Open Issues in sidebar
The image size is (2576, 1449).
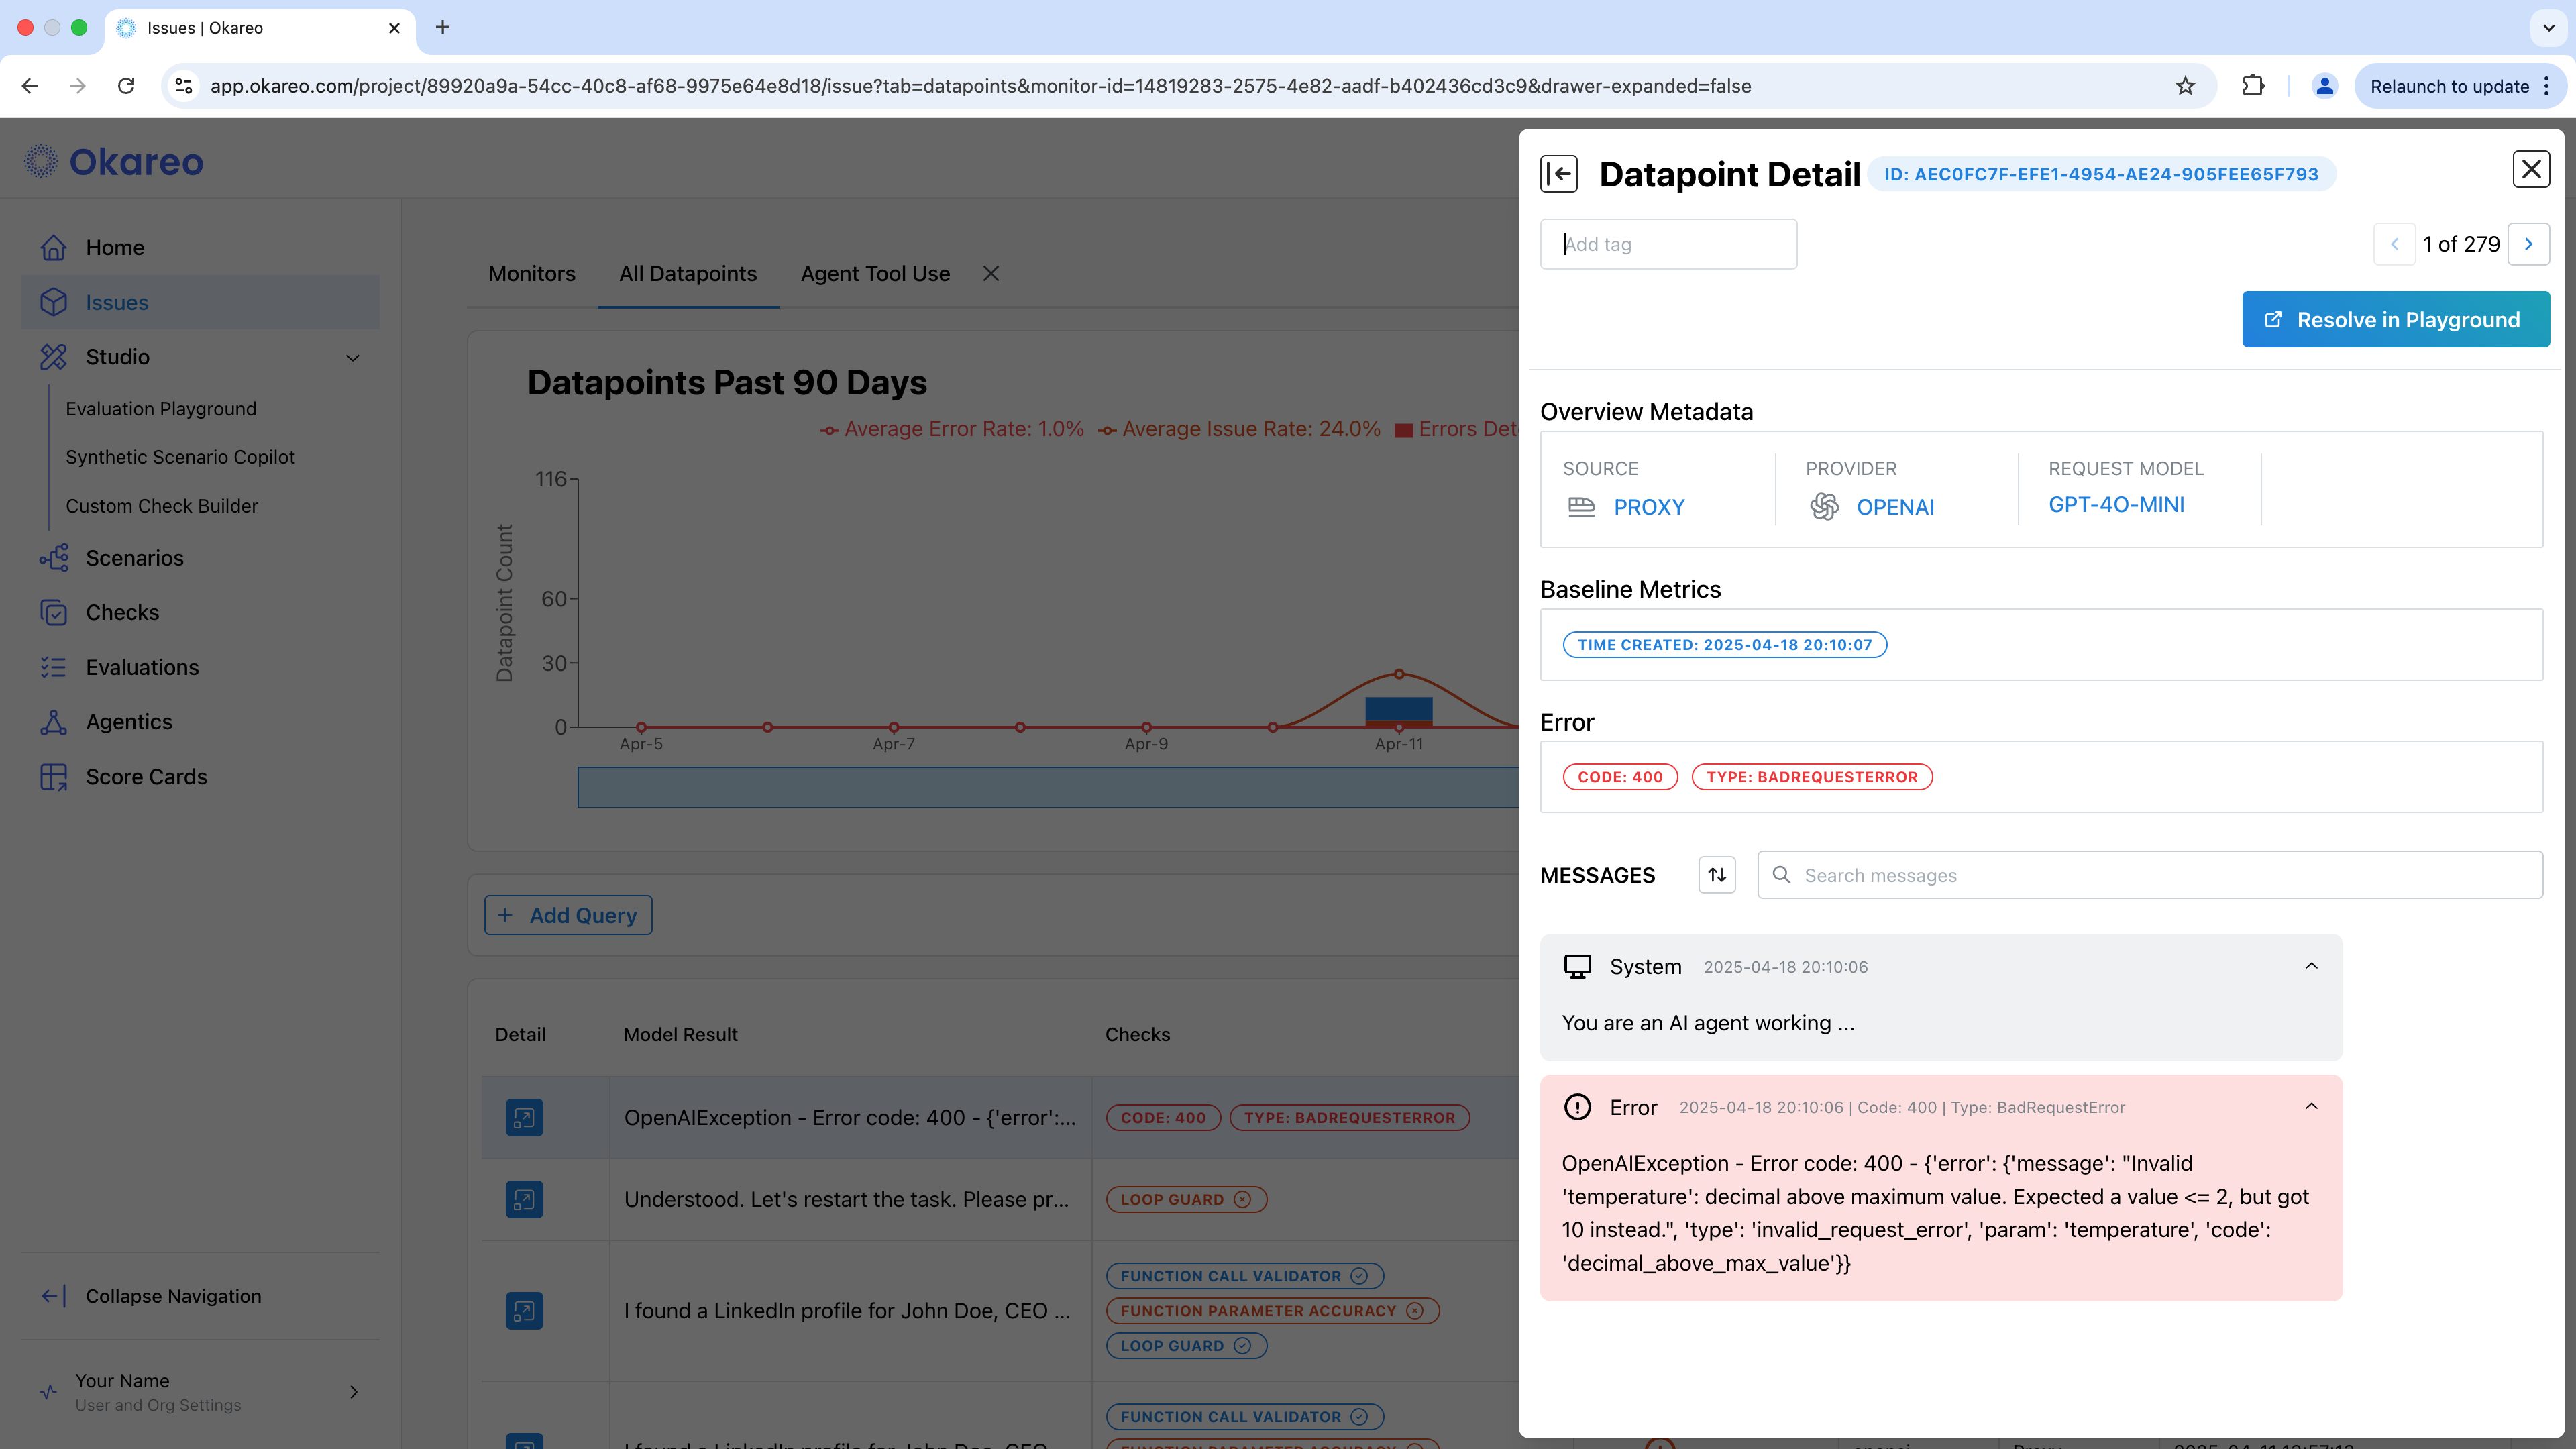click(x=200, y=302)
